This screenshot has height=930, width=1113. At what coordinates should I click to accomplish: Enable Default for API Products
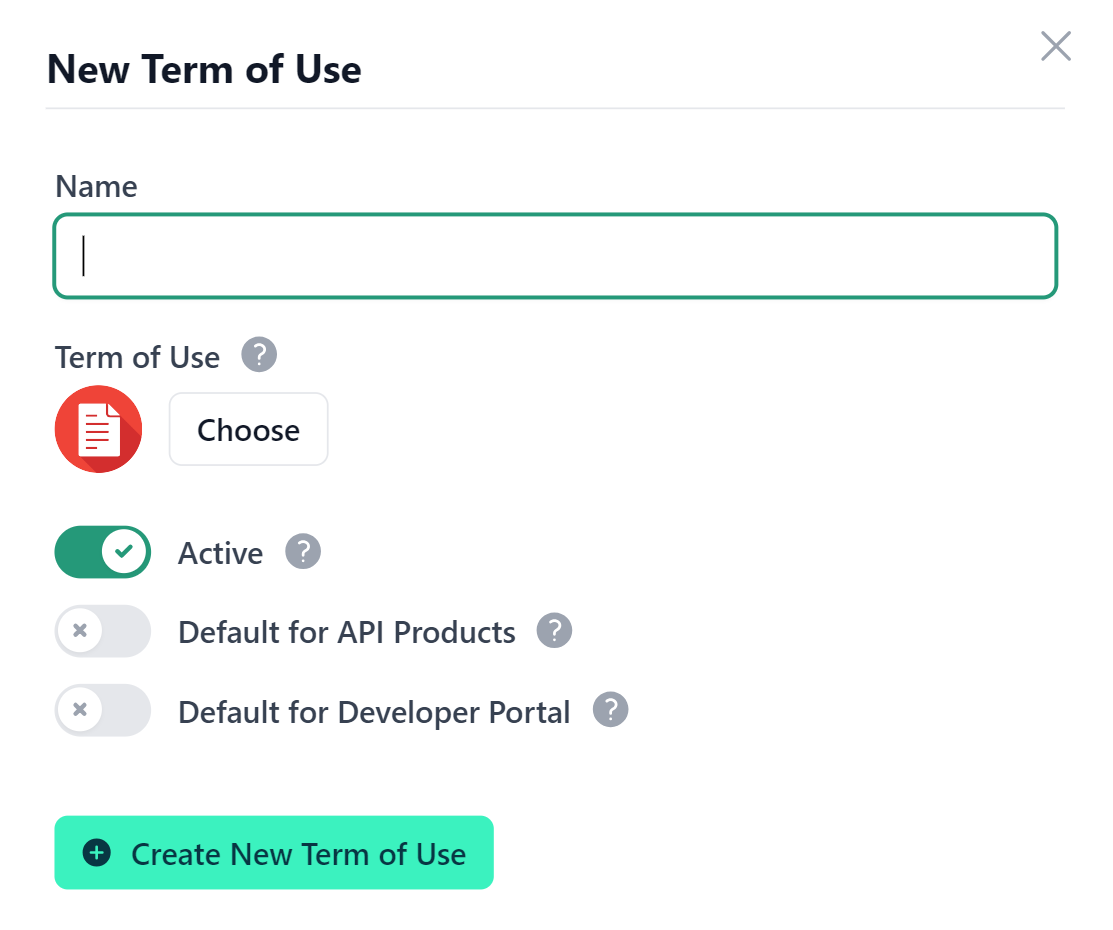[x=102, y=631]
